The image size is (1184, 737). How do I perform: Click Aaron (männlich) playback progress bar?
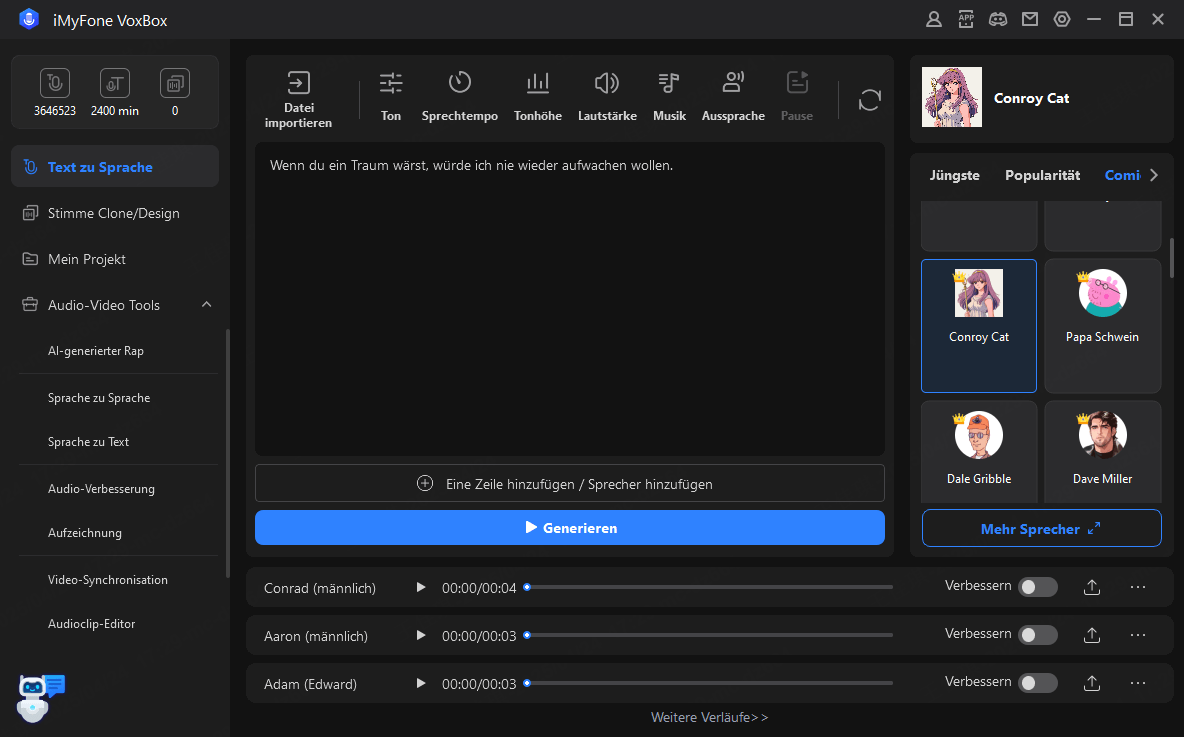[x=709, y=635]
